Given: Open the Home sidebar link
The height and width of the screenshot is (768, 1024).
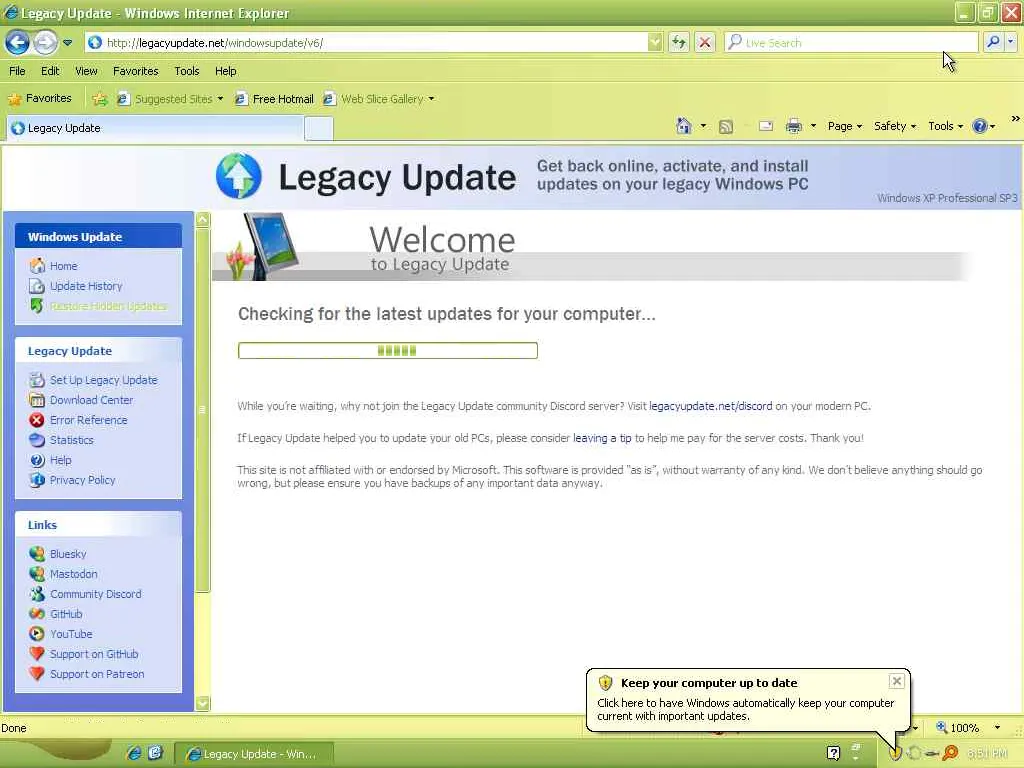Looking at the screenshot, I should (x=63, y=266).
